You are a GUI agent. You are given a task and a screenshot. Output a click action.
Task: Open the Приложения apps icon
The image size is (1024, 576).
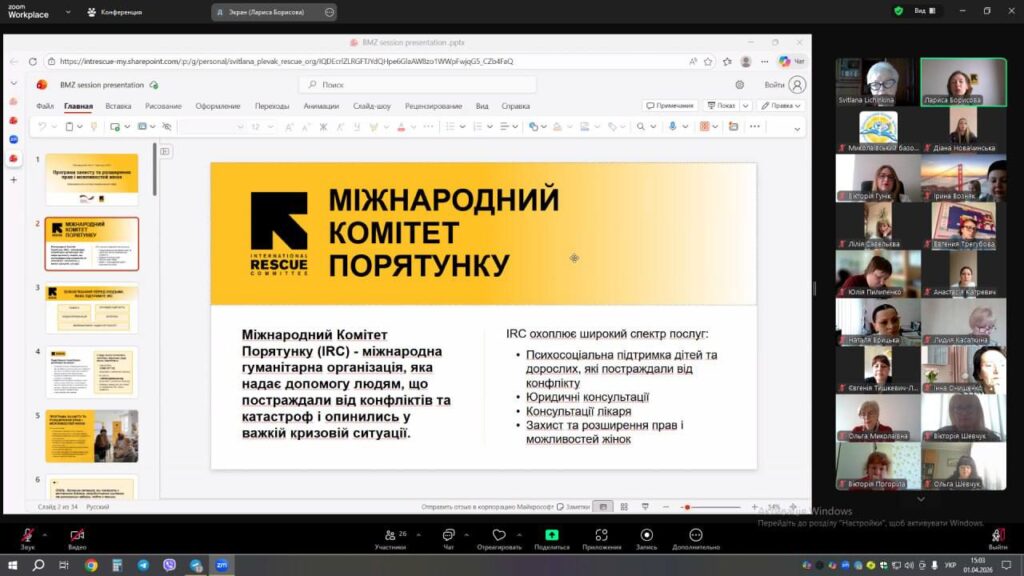[601, 536]
